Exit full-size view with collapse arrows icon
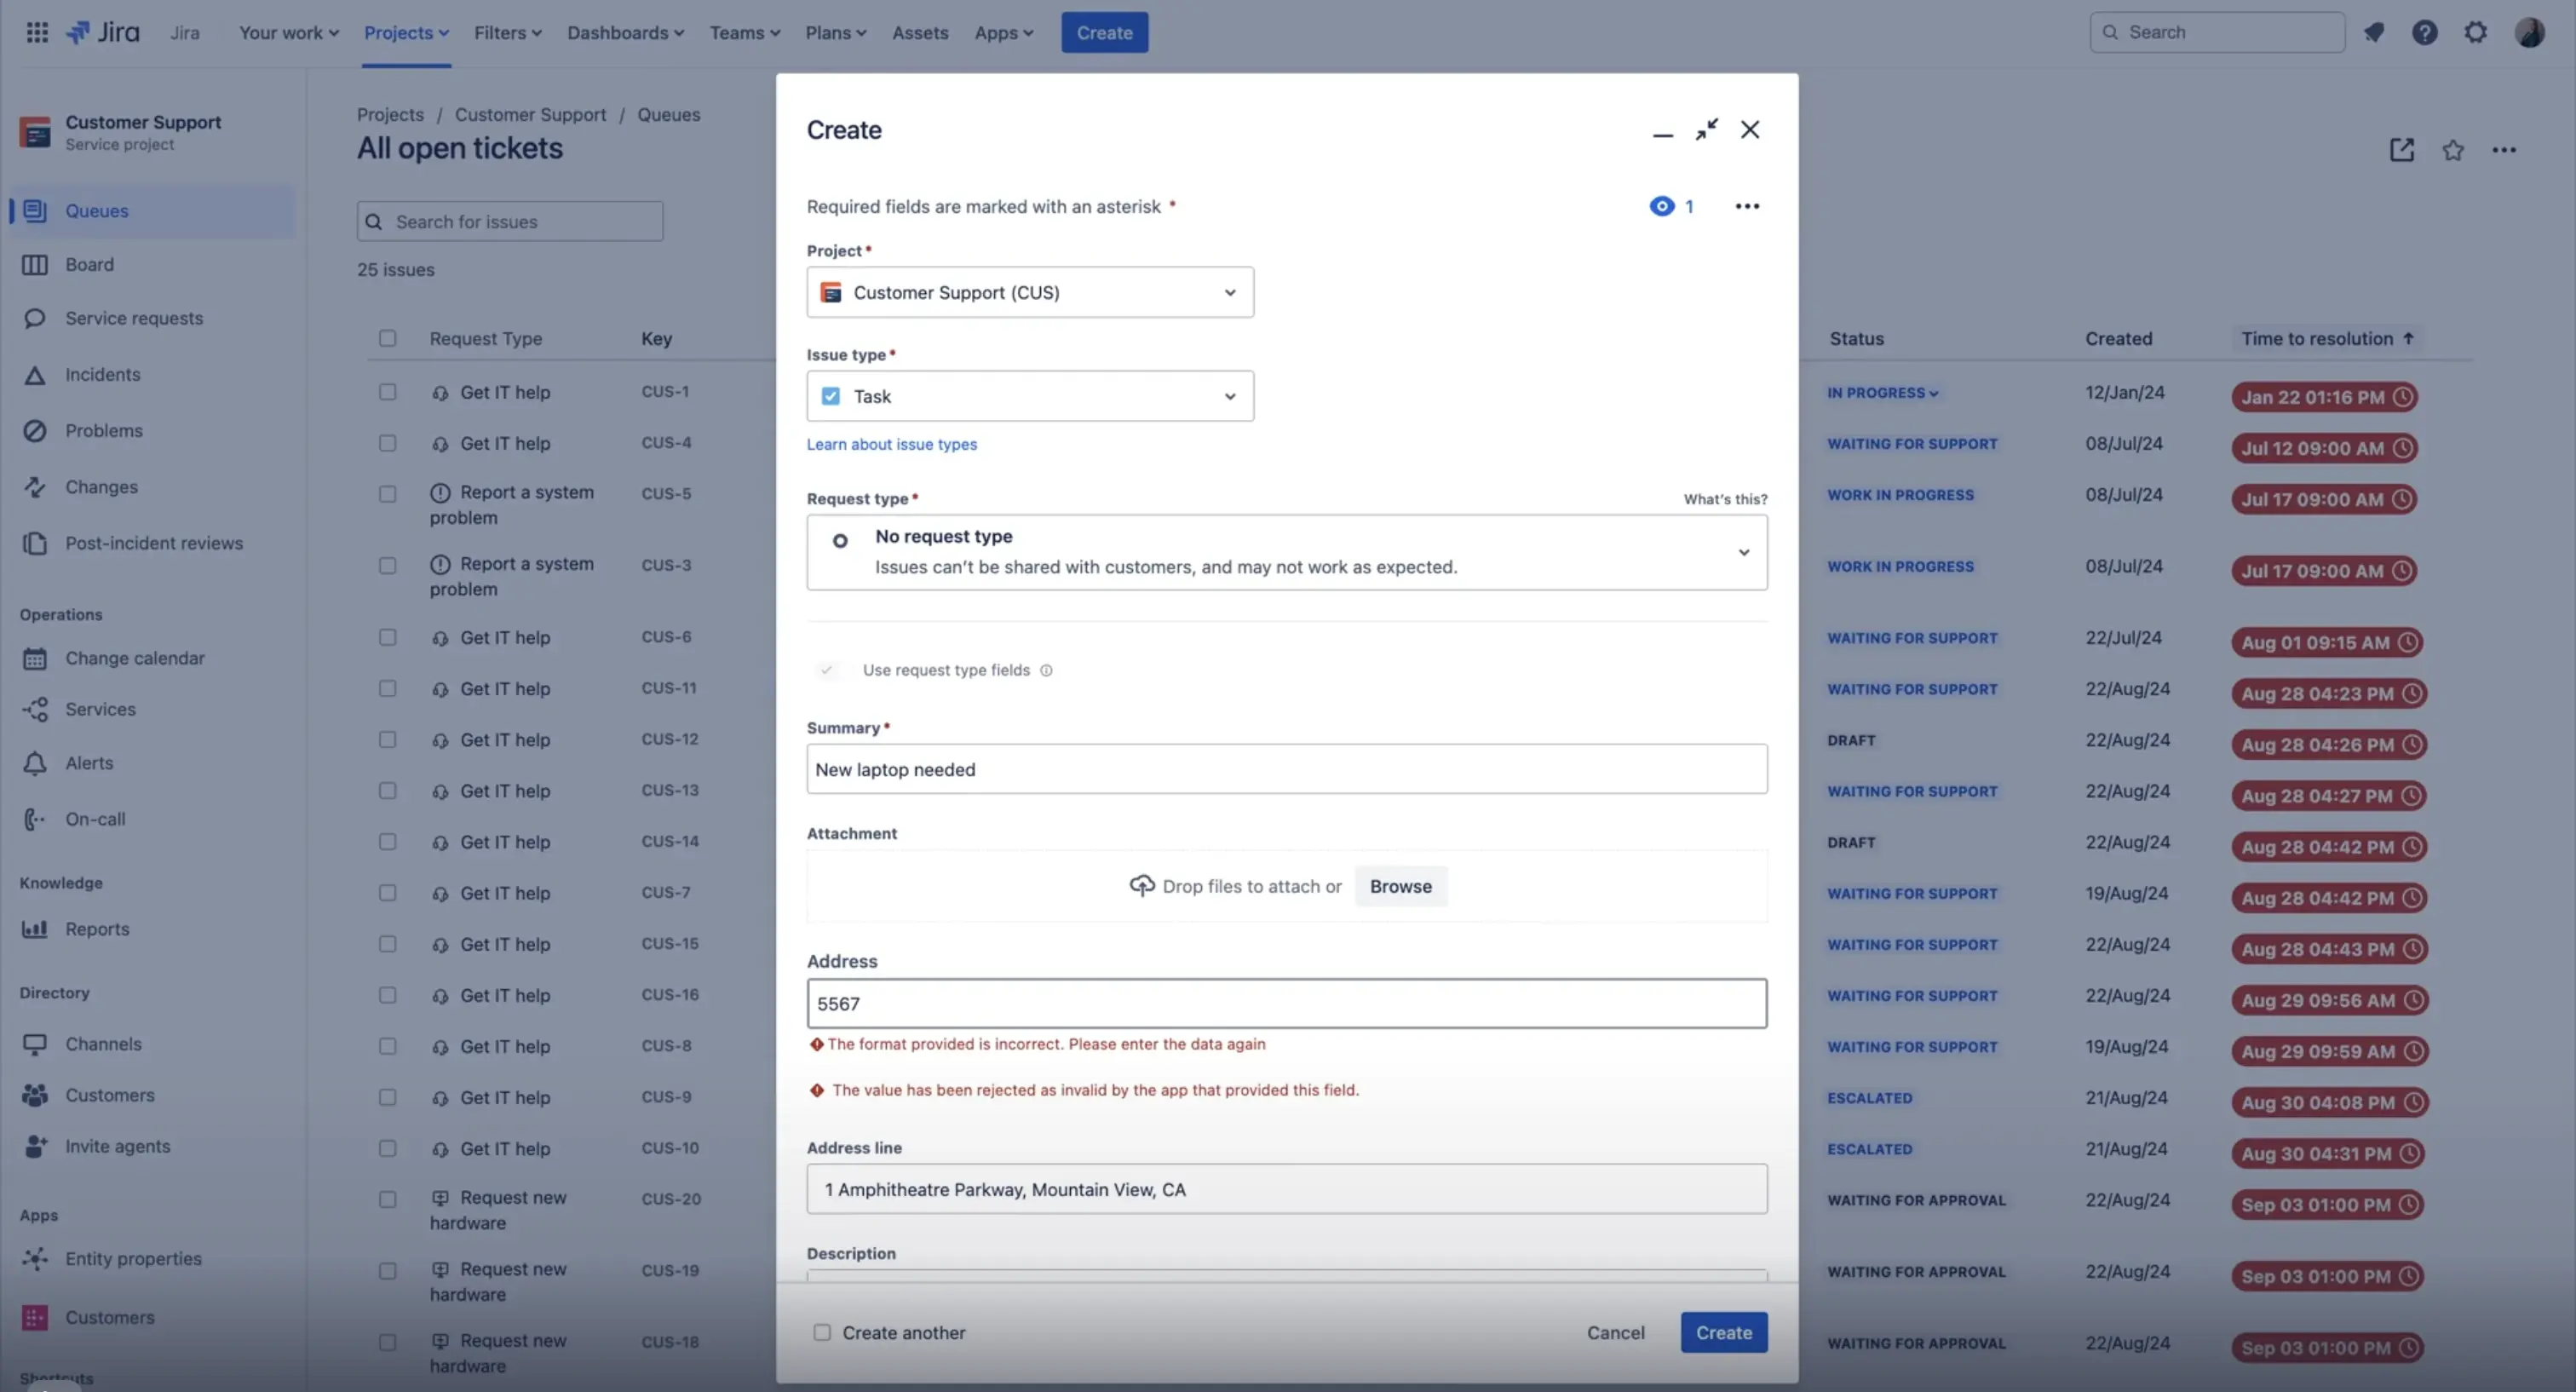 point(1706,130)
